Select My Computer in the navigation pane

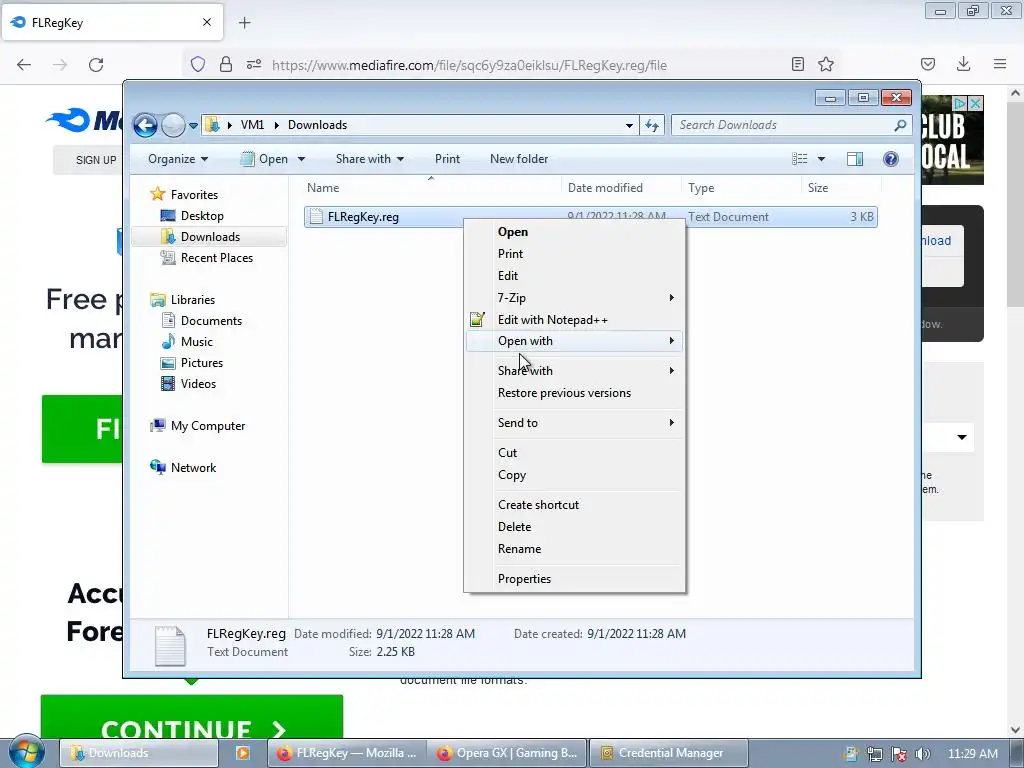(208, 426)
